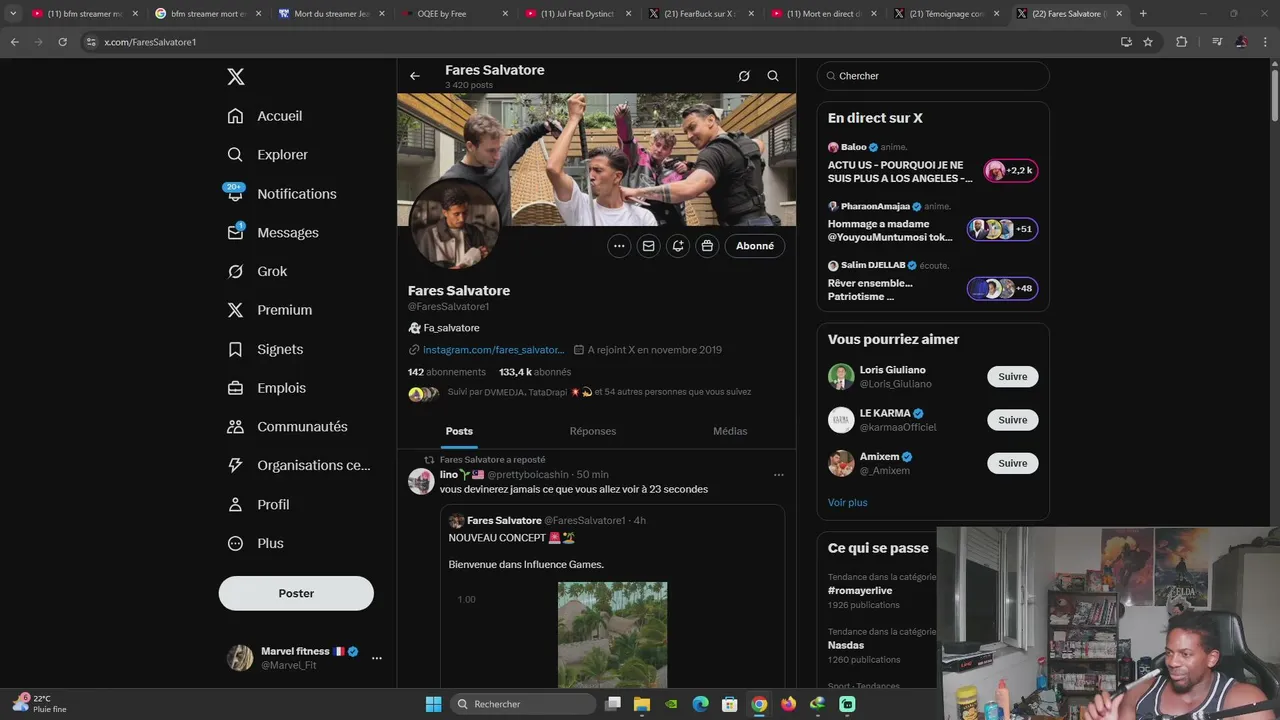
Task: Open File Explorer from taskbar
Action: (642, 704)
